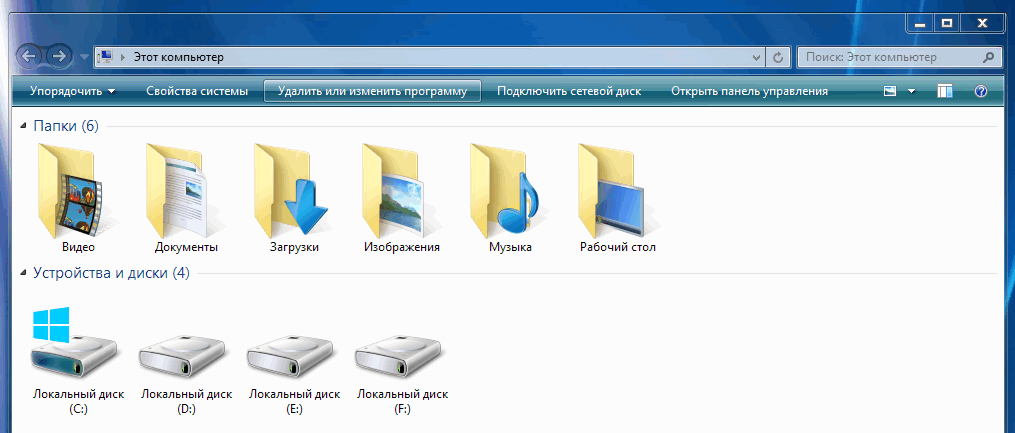
Task: Select the Папки (6) header text
Action: [x=66, y=126]
